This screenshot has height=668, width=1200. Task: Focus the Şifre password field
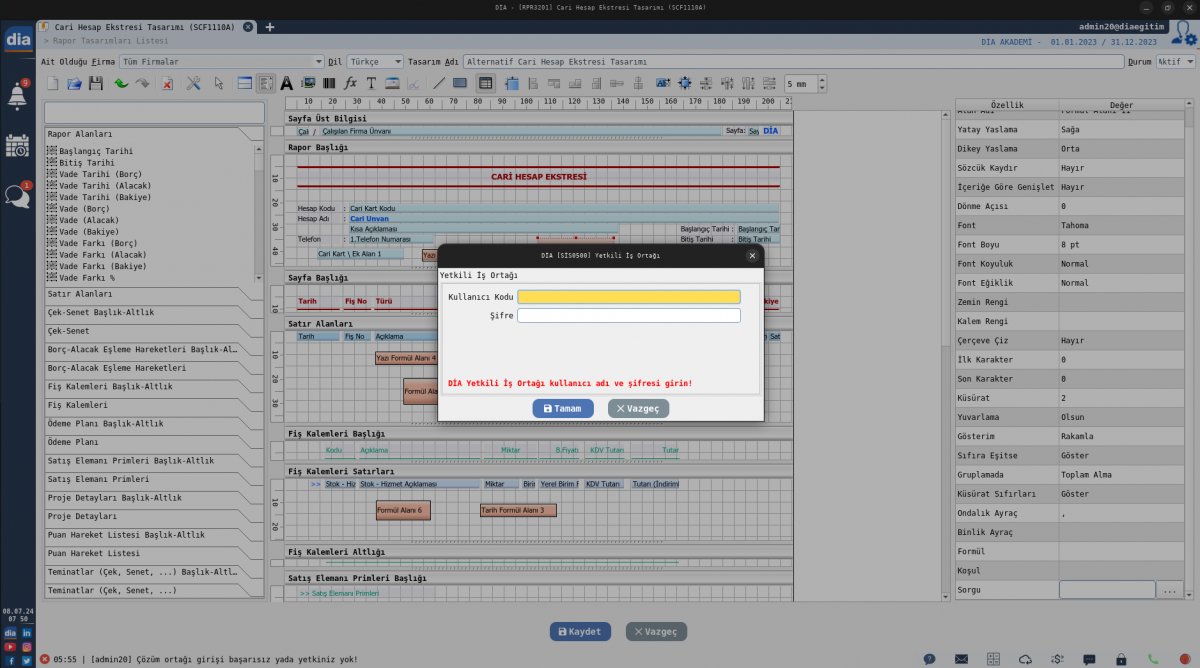tap(629, 315)
